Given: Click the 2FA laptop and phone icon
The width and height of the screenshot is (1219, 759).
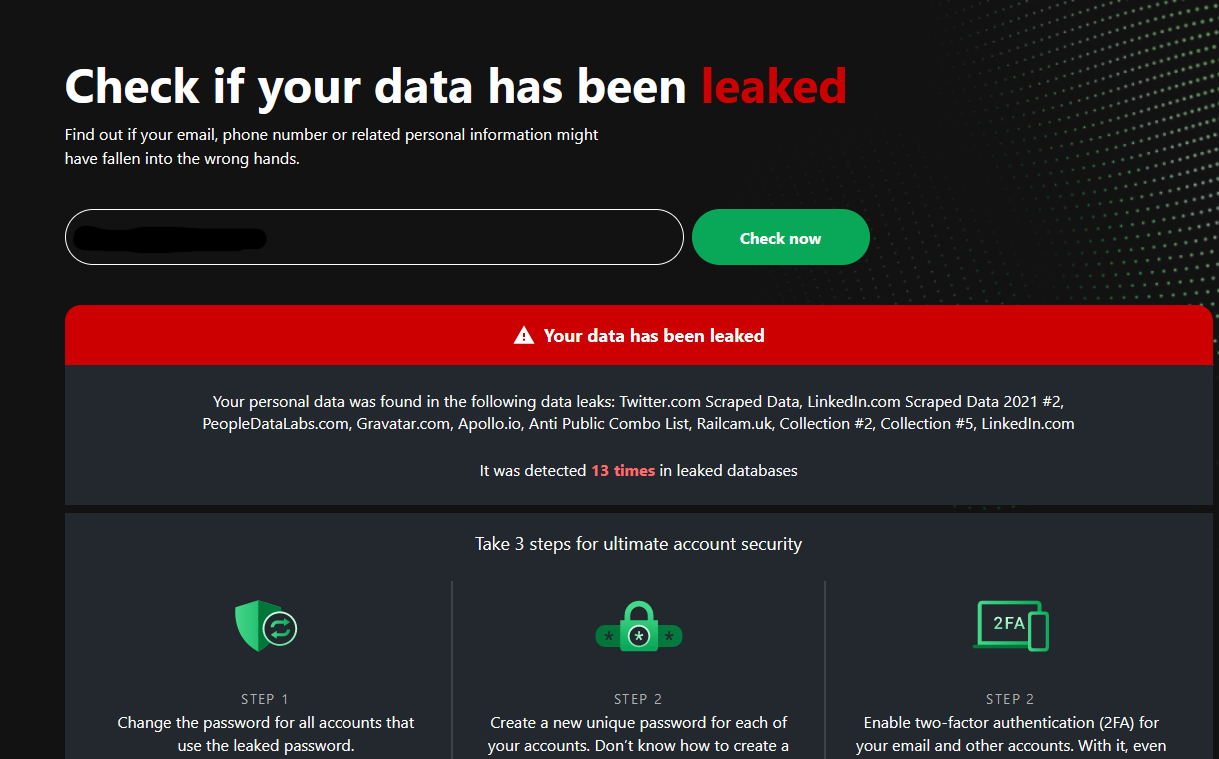Looking at the screenshot, I should click(x=1011, y=626).
